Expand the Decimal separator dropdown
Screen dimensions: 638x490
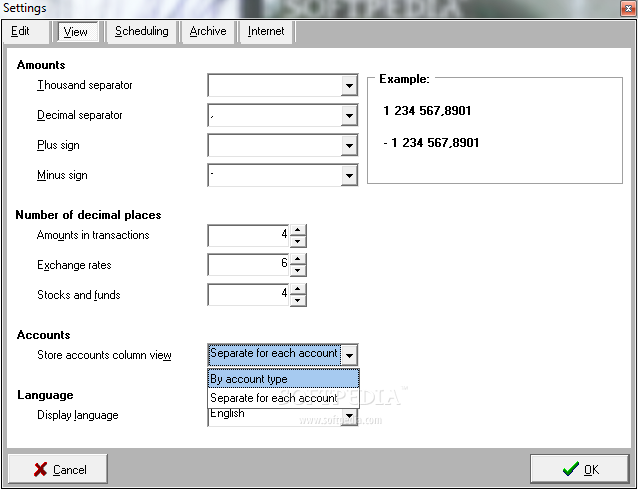(x=349, y=116)
